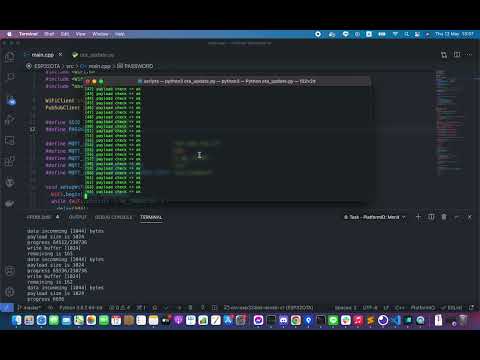Image resolution: width=480 pixels, height=360 pixels.
Task: Select PROBLEMS panel tab
Action: pos(39,217)
